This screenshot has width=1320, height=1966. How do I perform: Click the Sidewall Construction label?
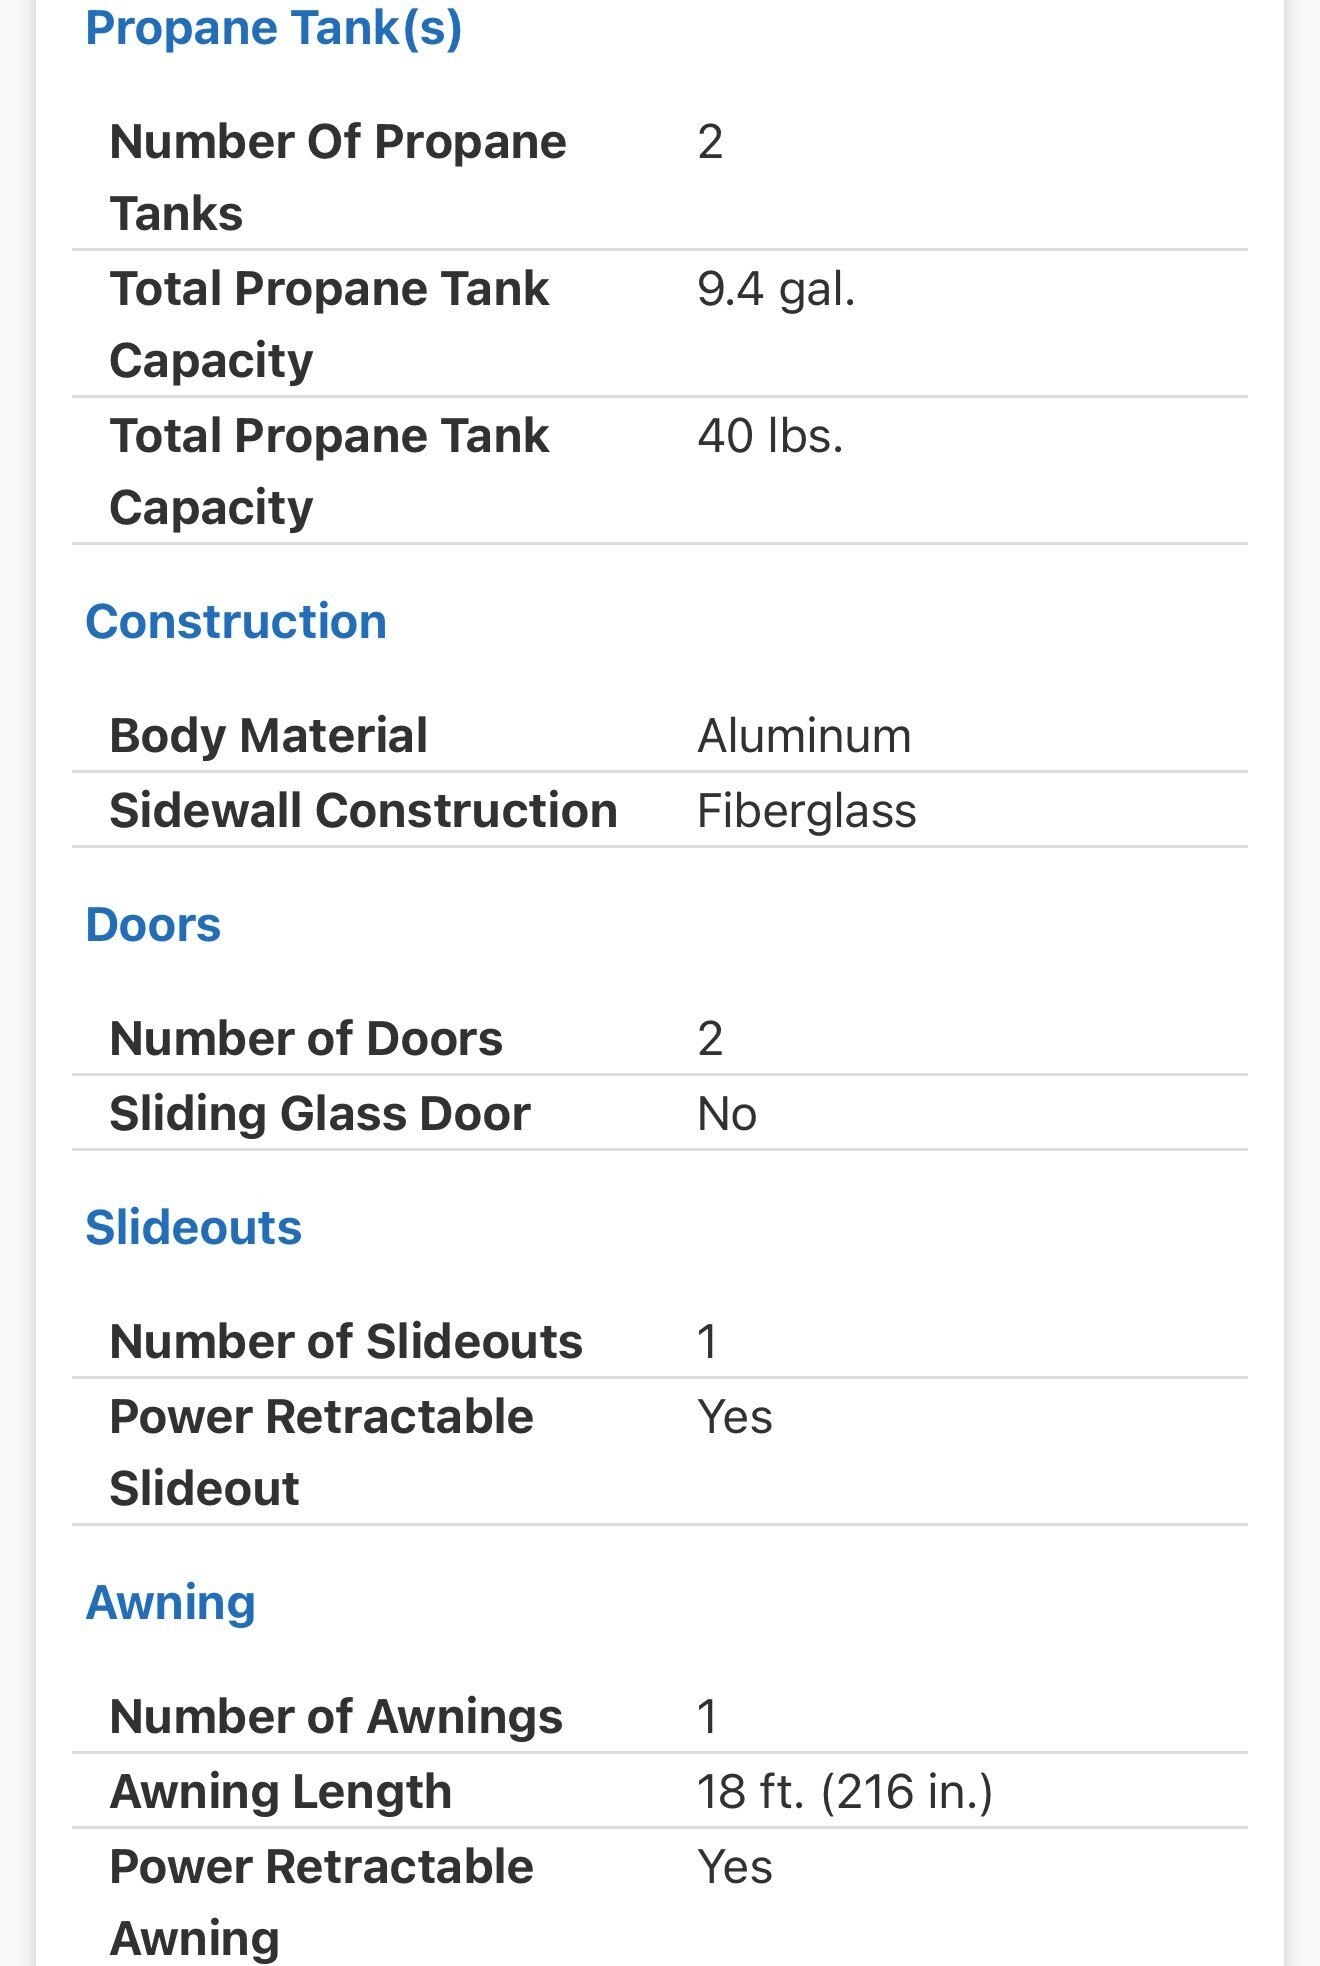pos(363,811)
